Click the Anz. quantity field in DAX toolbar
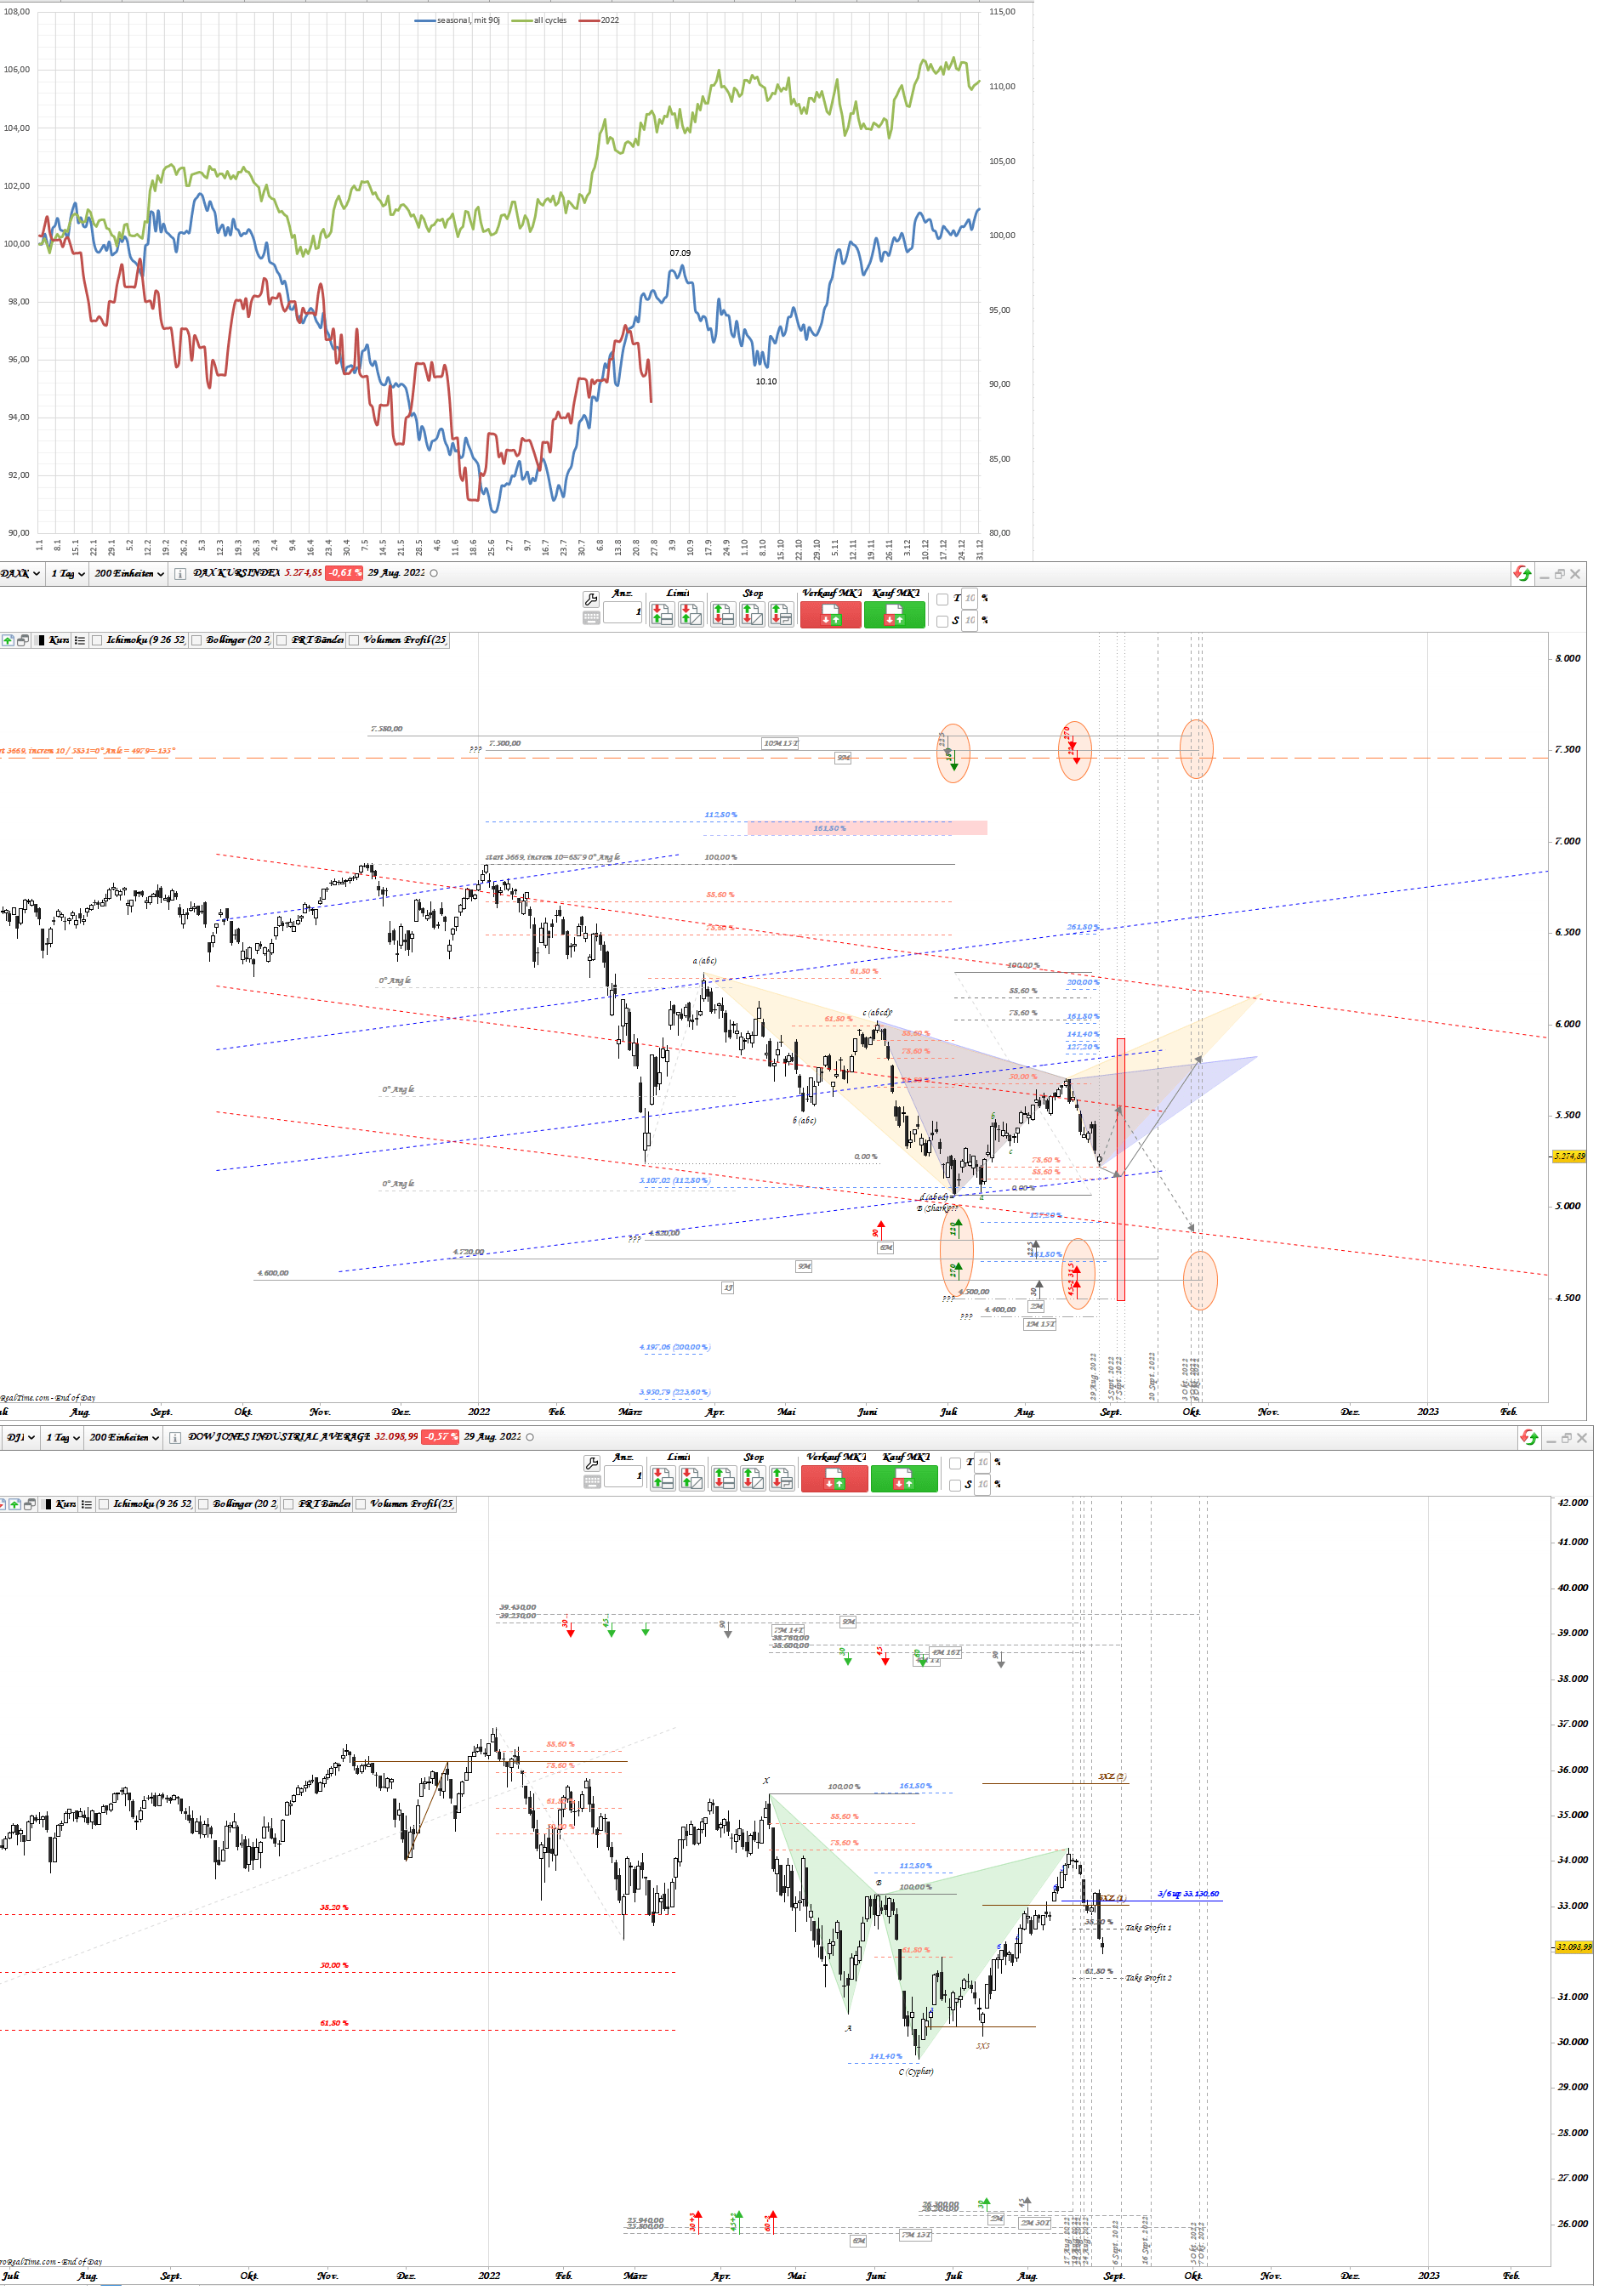The width and height of the screenshot is (1599, 2296). (x=623, y=611)
